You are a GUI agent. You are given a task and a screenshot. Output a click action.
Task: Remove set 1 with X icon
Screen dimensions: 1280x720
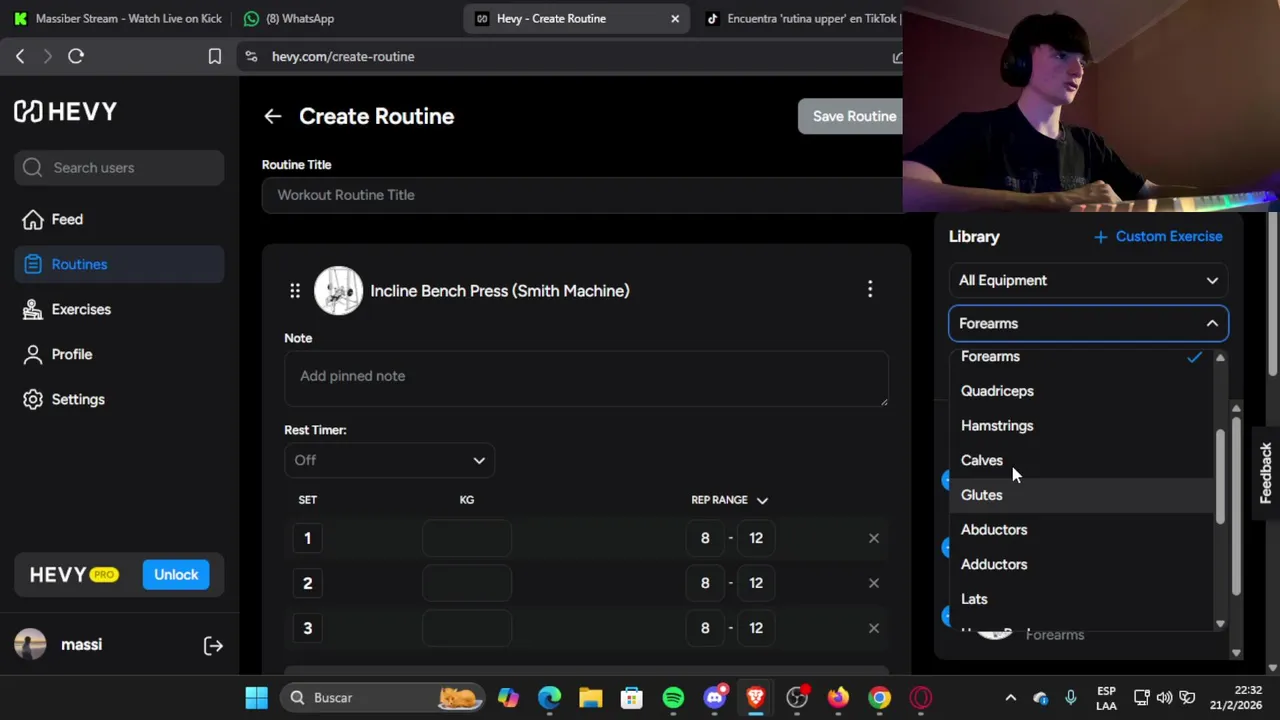click(x=874, y=538)
